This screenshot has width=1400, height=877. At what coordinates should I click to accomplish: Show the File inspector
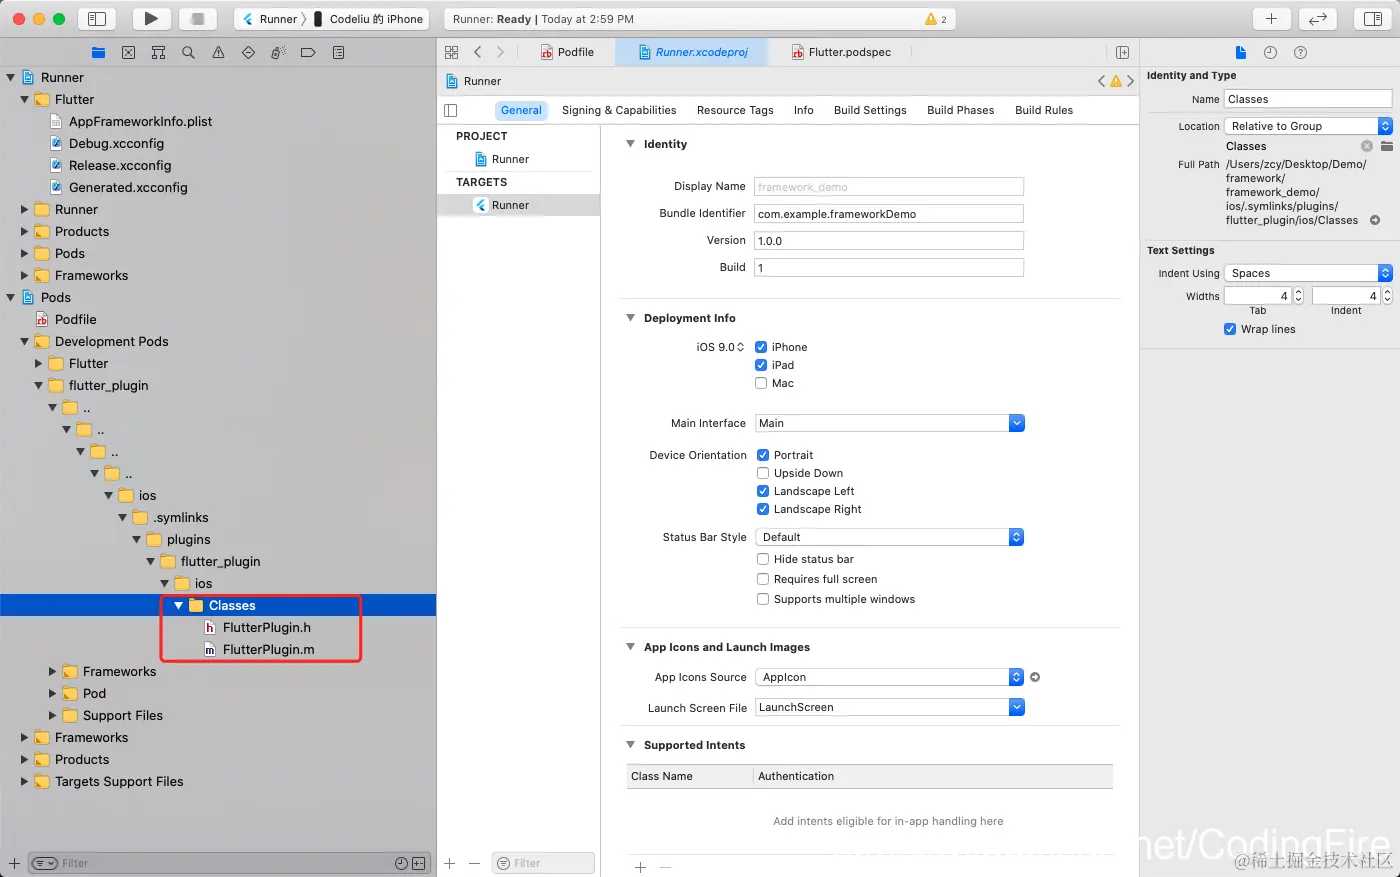tap(1241, 53)
